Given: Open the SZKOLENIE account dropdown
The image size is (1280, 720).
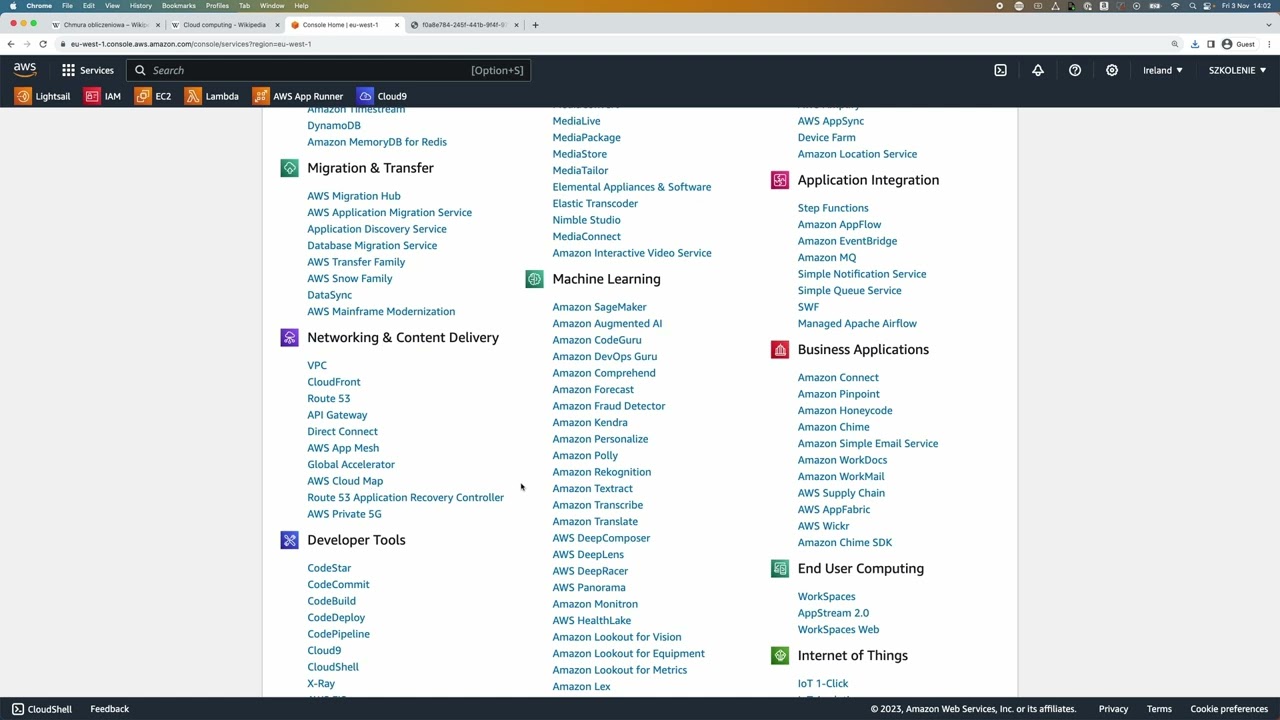Looking at the screenshot, I should tap(1237, 70).
